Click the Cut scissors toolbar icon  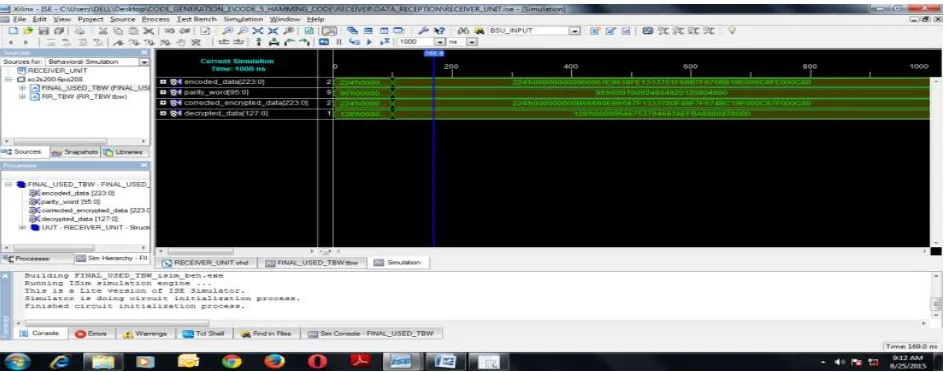103,30
